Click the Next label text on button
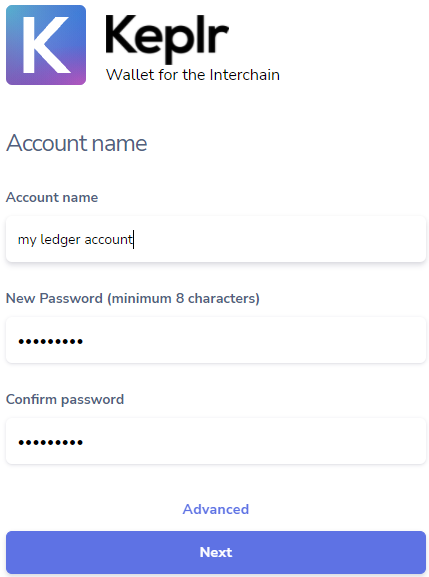Image resolution: width=429 pixels, height=577 pixels. [216, 552]
